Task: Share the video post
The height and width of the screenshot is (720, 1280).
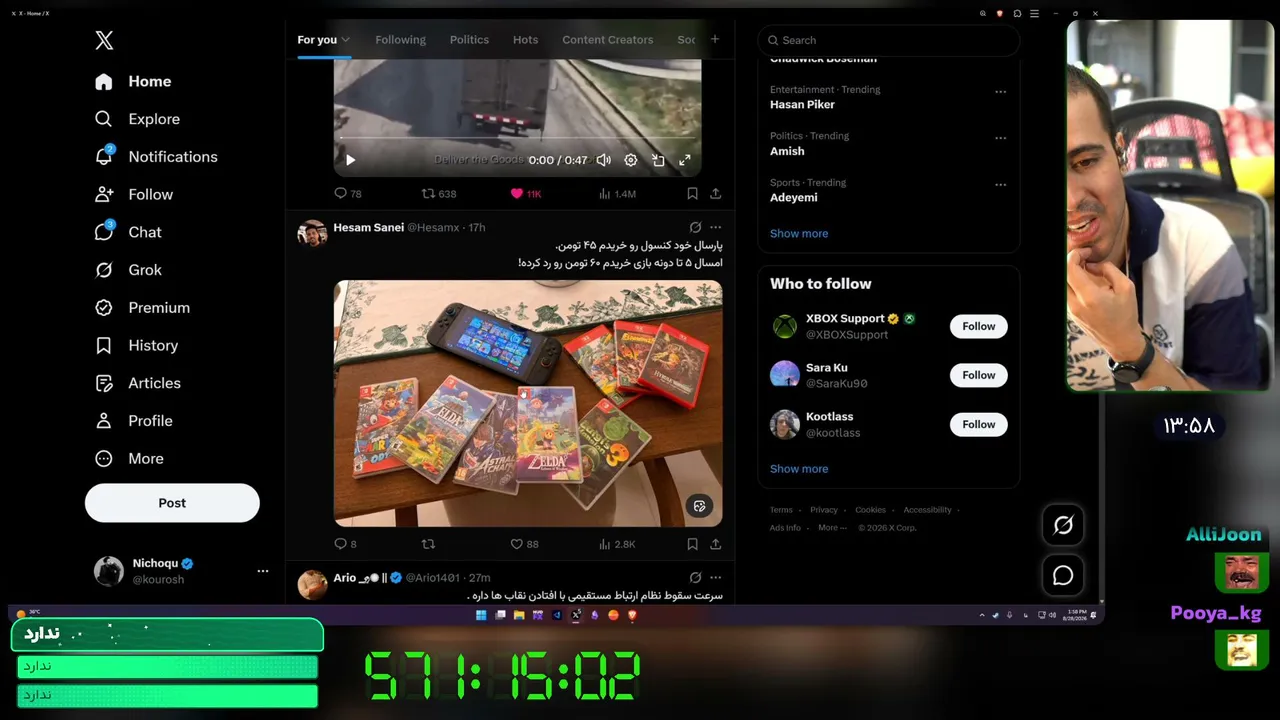Action: [x=716, y=194]
